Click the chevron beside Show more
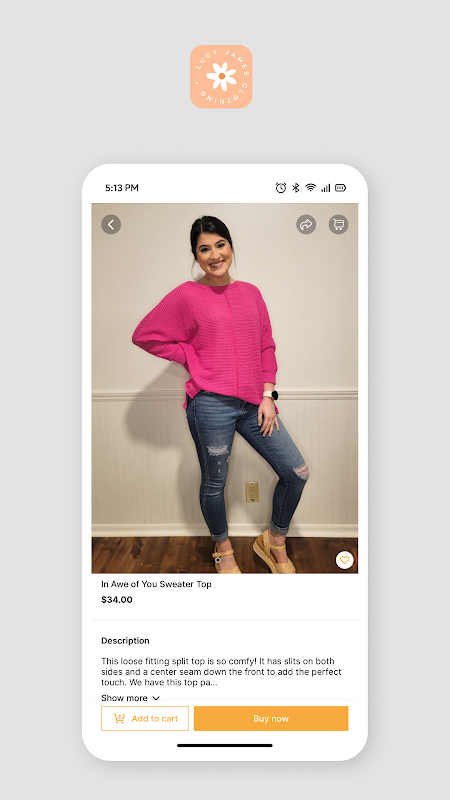 click(156, 698)
